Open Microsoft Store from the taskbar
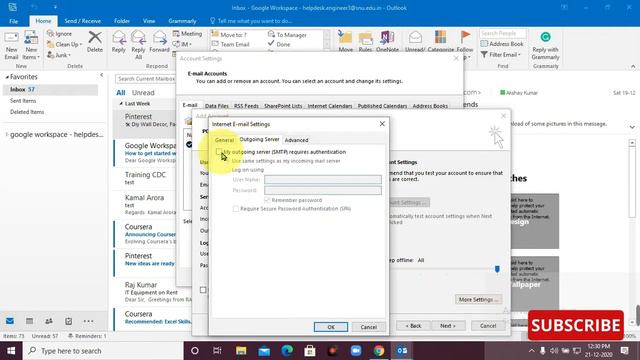 point(310,351)
